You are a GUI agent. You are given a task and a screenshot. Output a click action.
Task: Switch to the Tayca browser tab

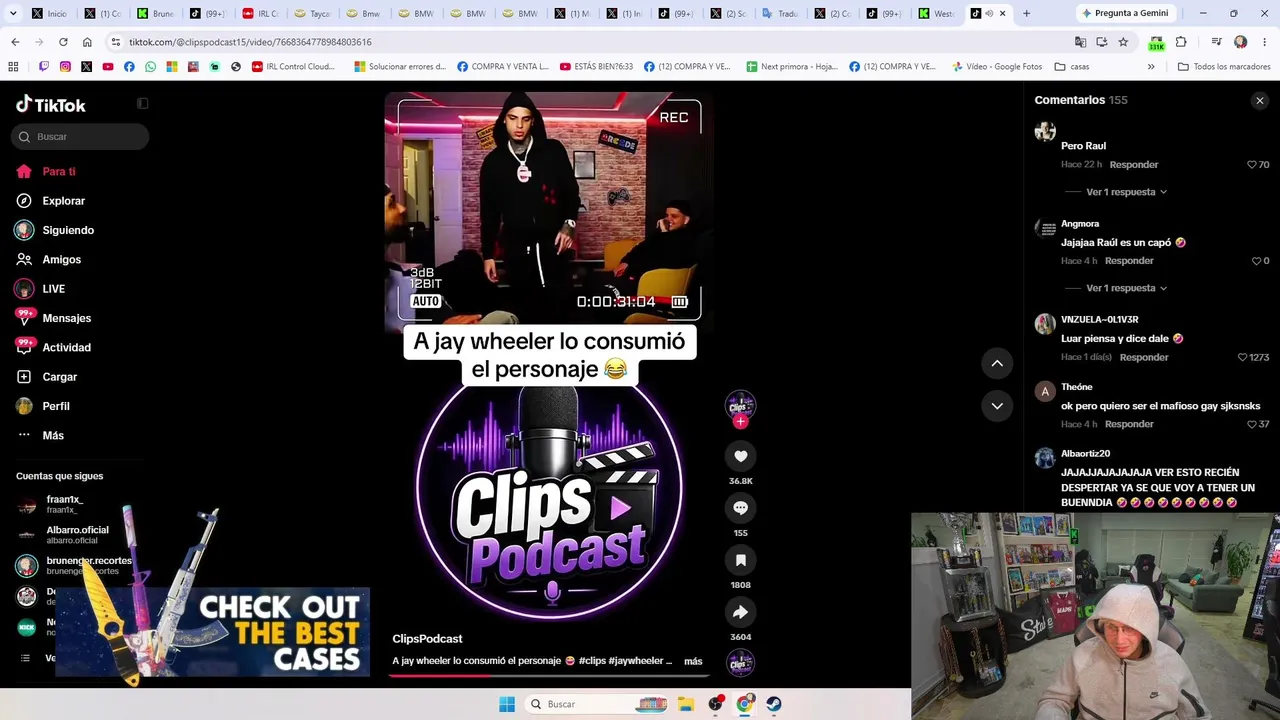coord(312,14)
